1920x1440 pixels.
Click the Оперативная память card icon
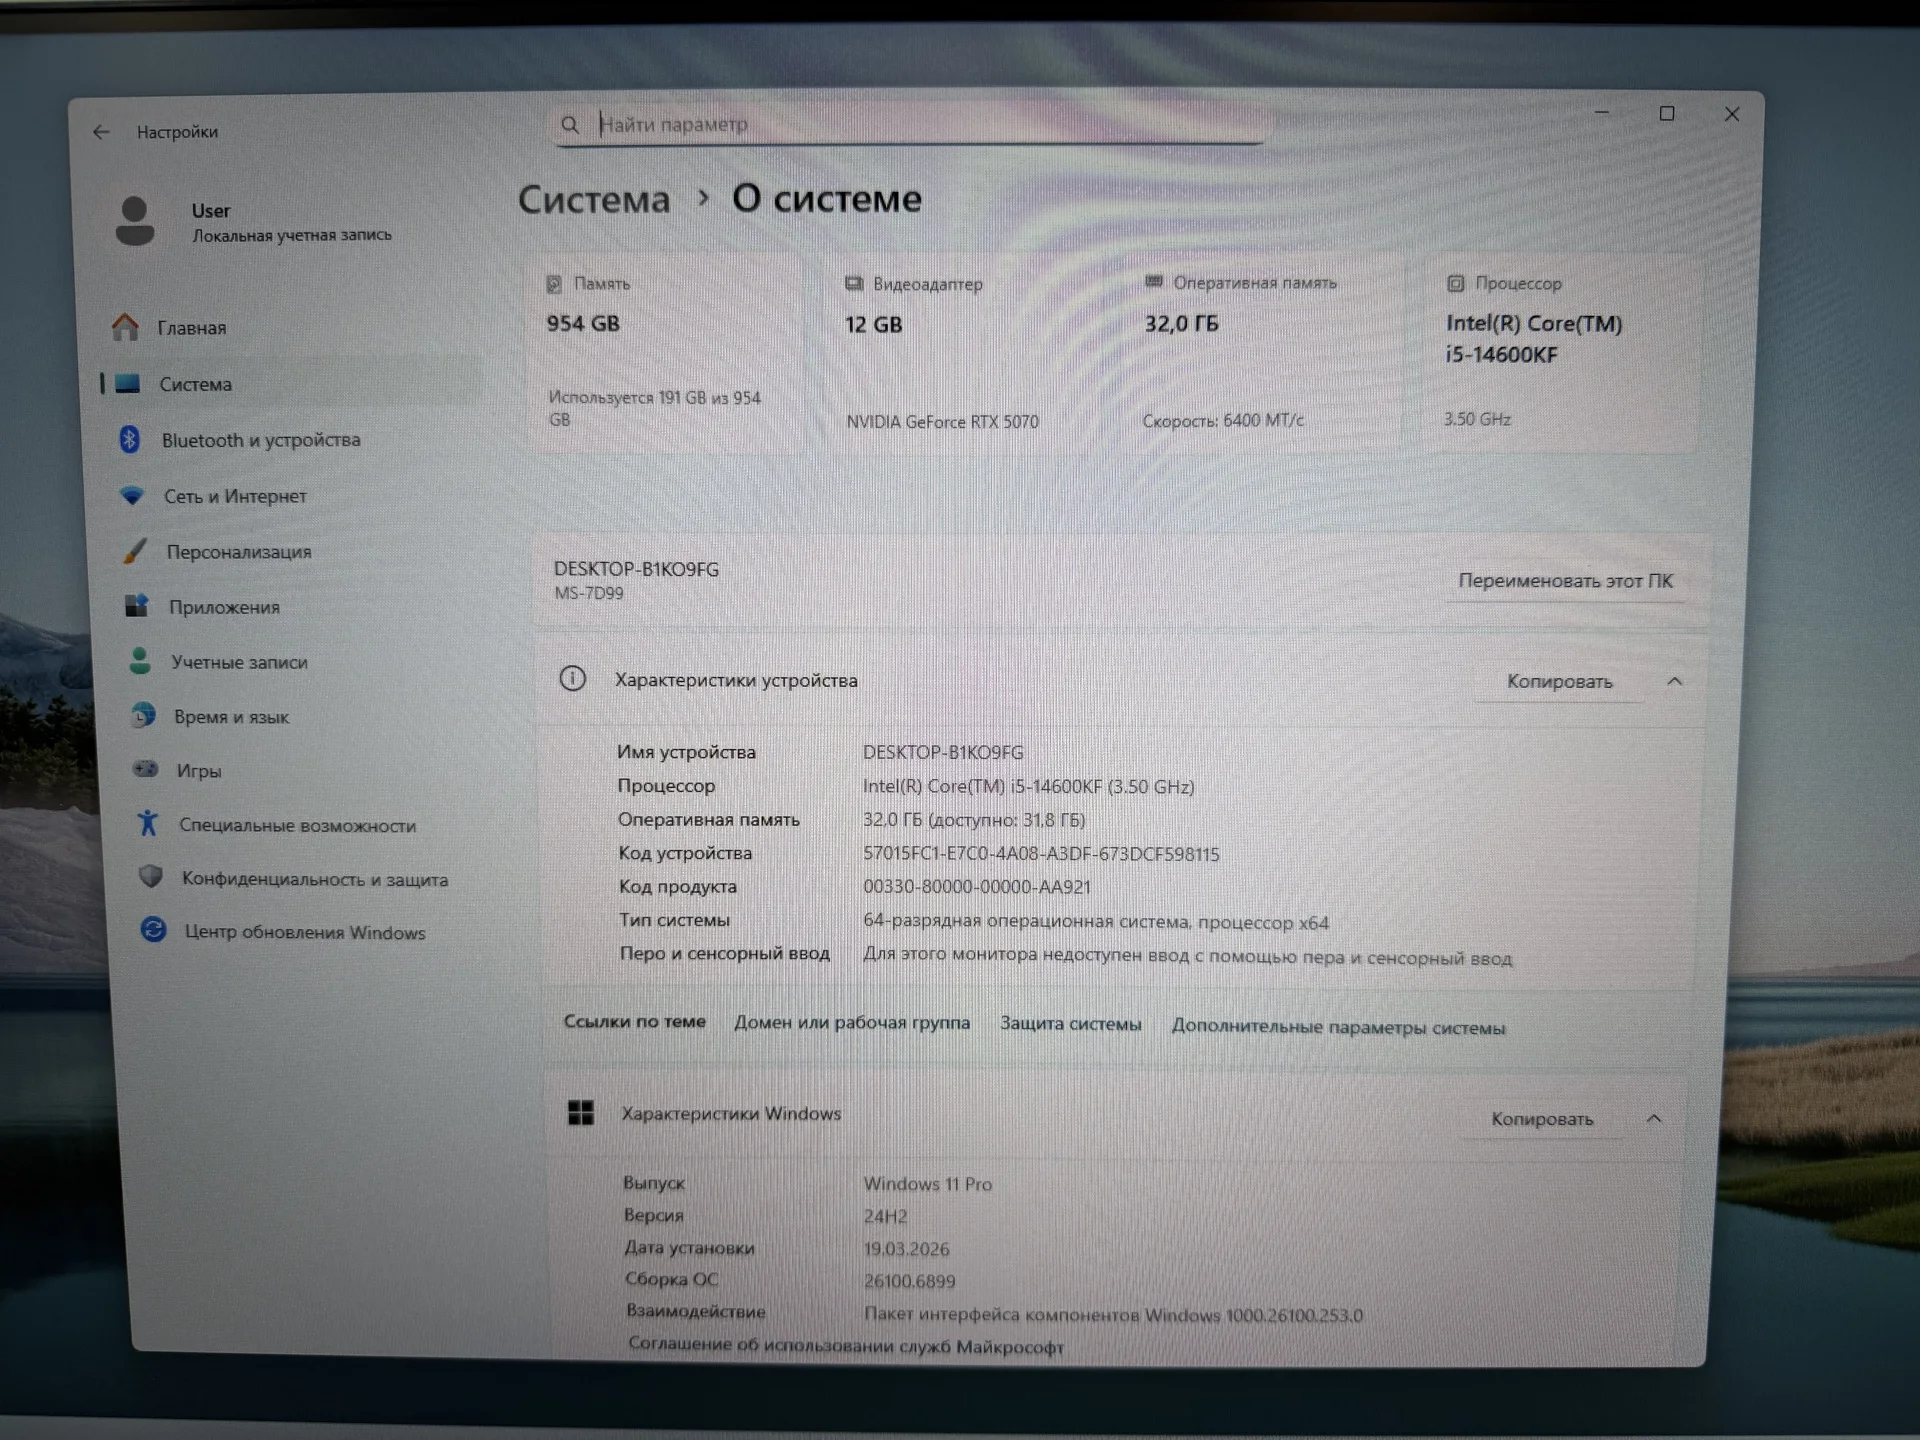1153,282
